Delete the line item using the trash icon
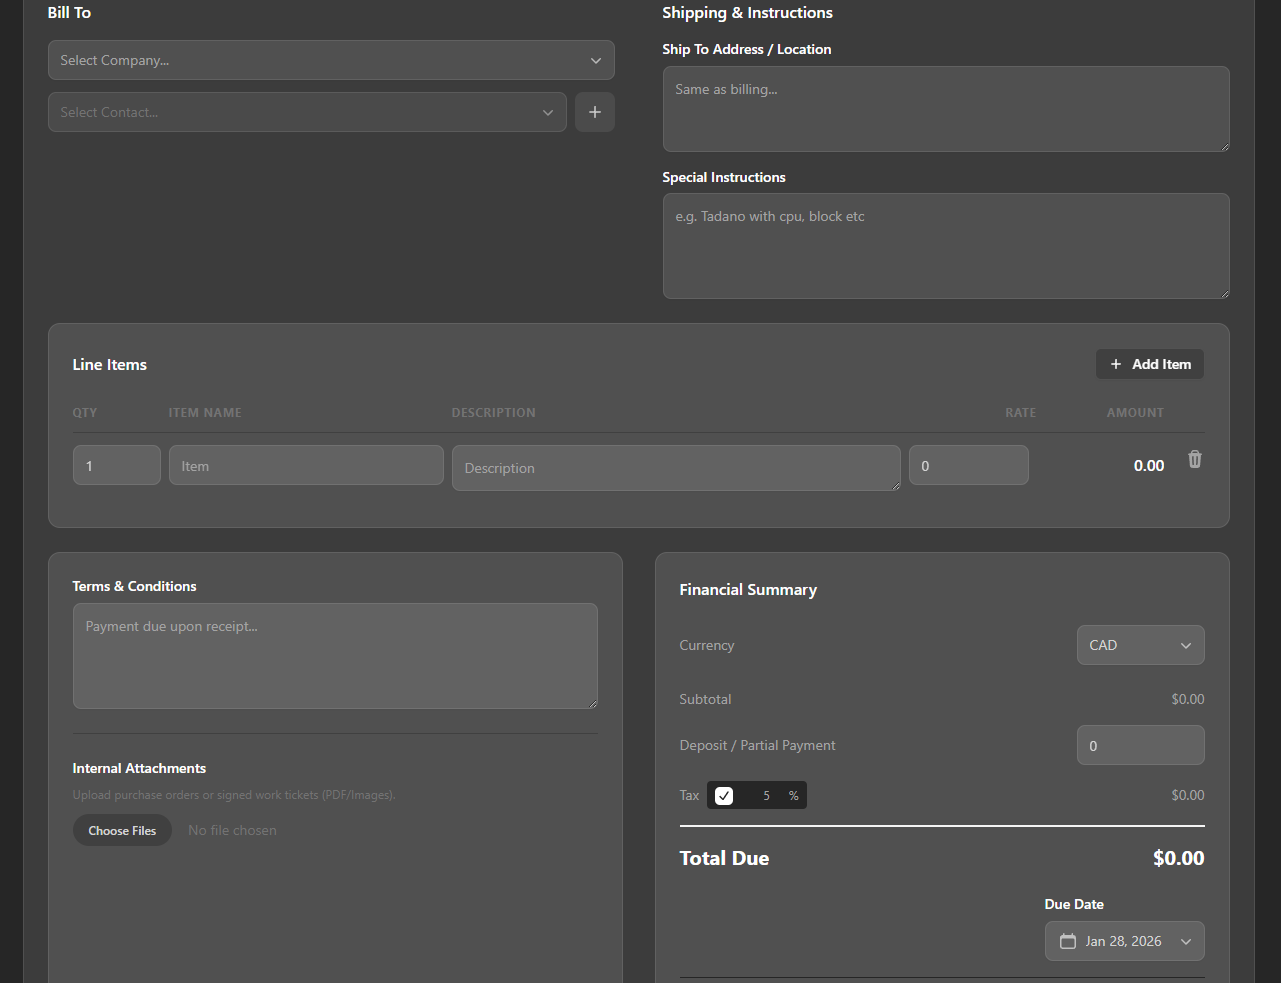Screen dimensions: 1281x983 coord(1194,459)
